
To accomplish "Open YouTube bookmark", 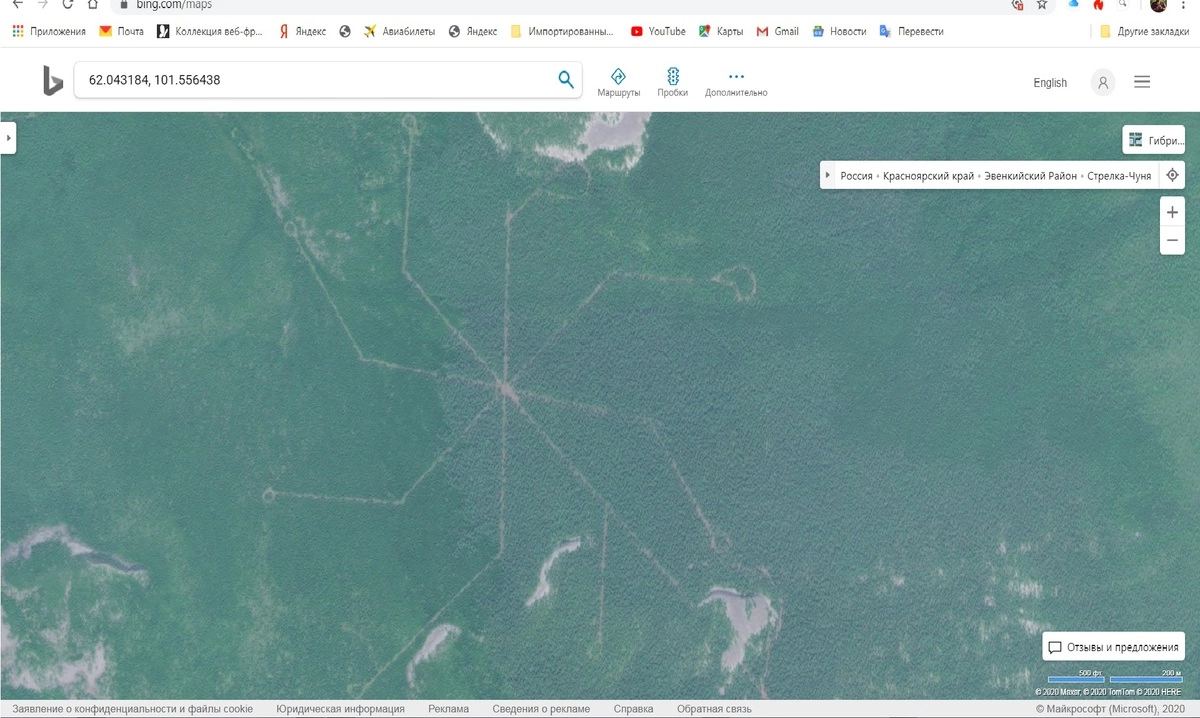I will click(658, 31).
